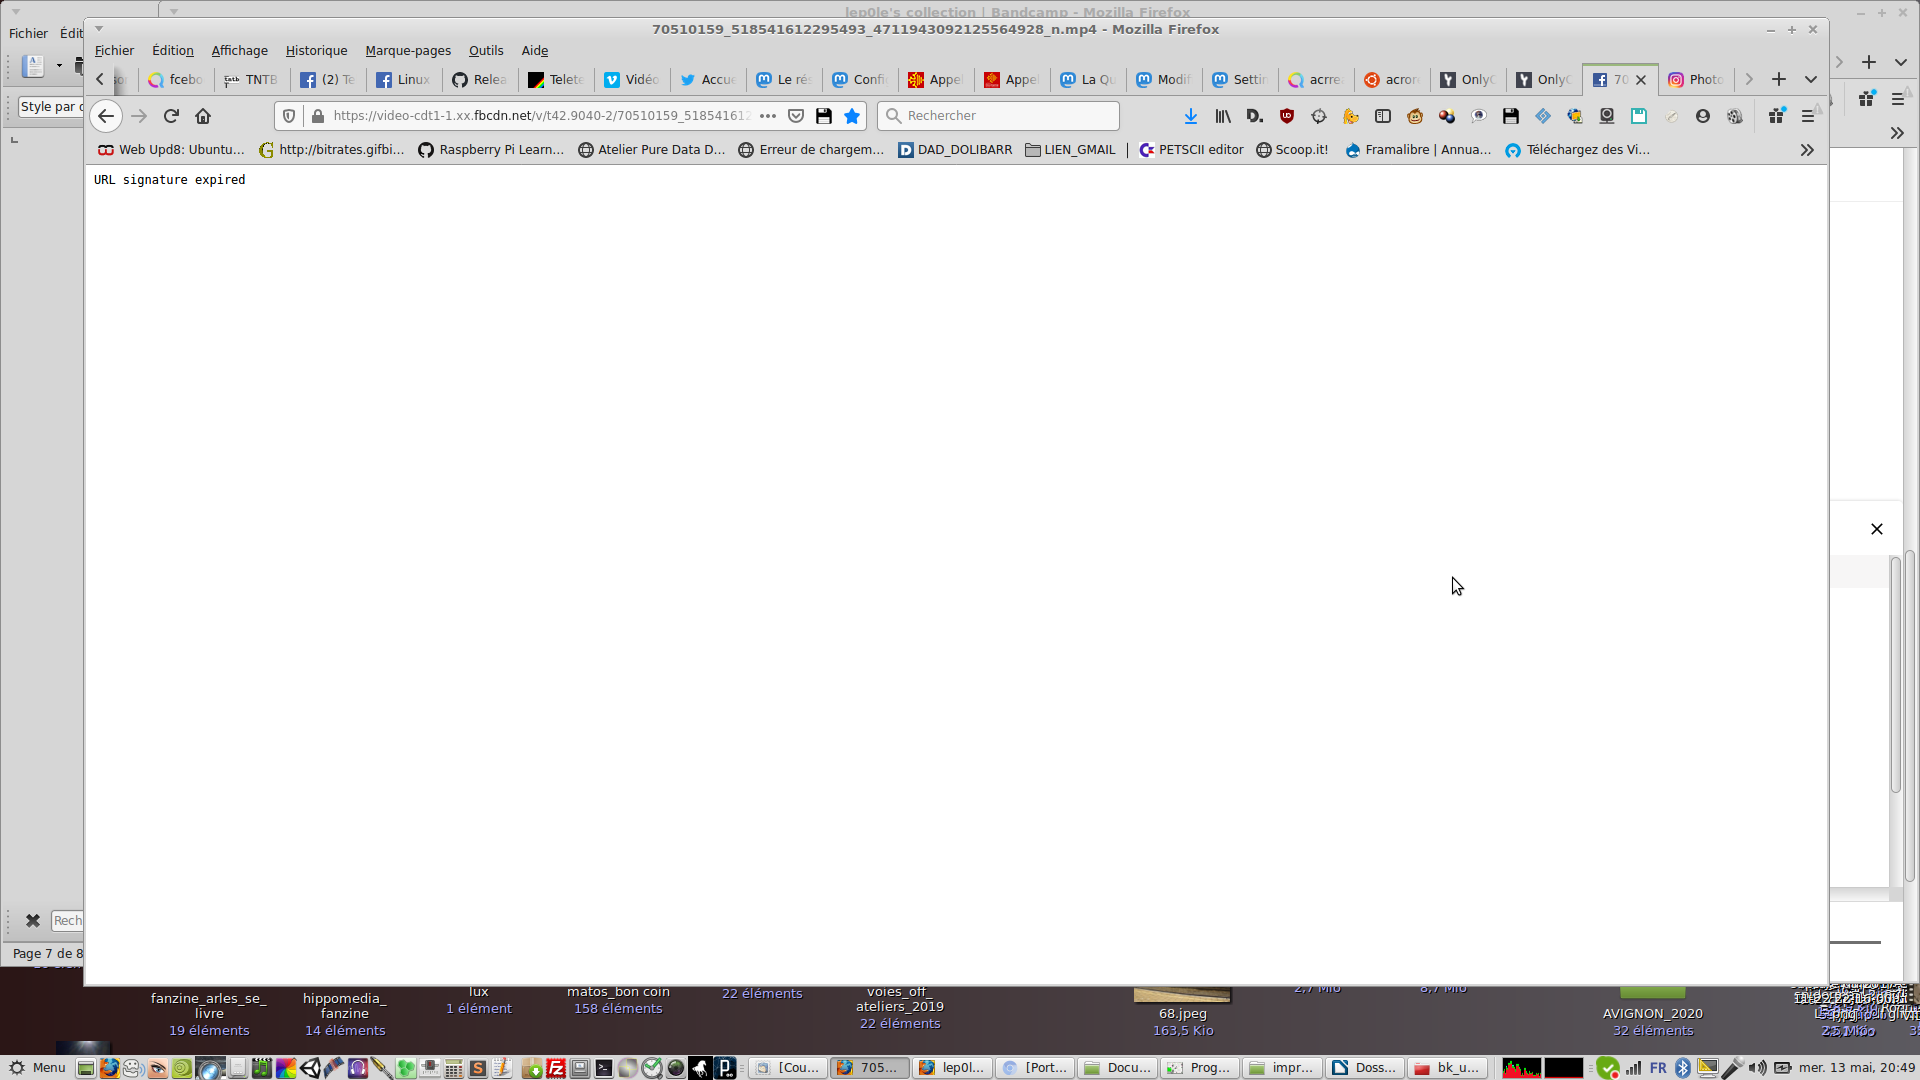Viewport: 1920px width, 1080px height.
Task: Click the Greasemonkey monkey icon
Action: click(1414, 116)
